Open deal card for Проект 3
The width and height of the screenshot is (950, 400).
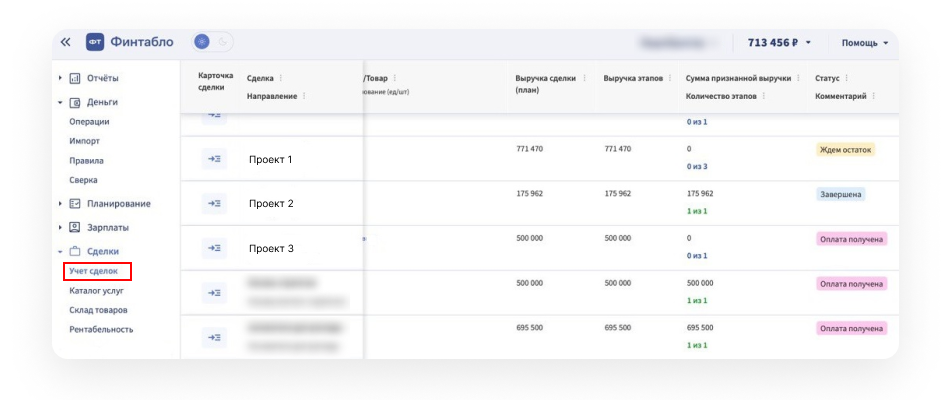tap(215, 248)
